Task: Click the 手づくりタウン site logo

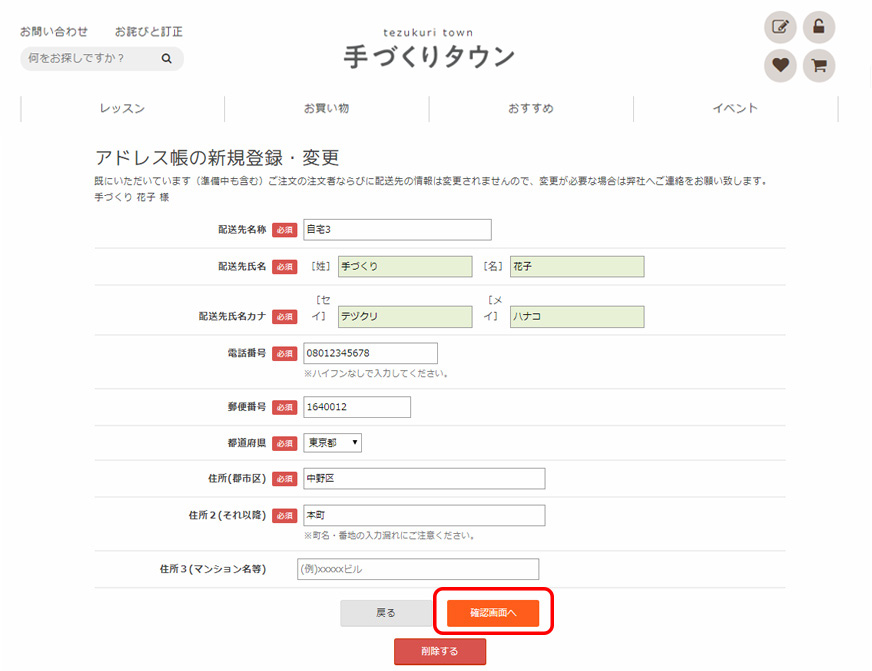Action: 429,50
